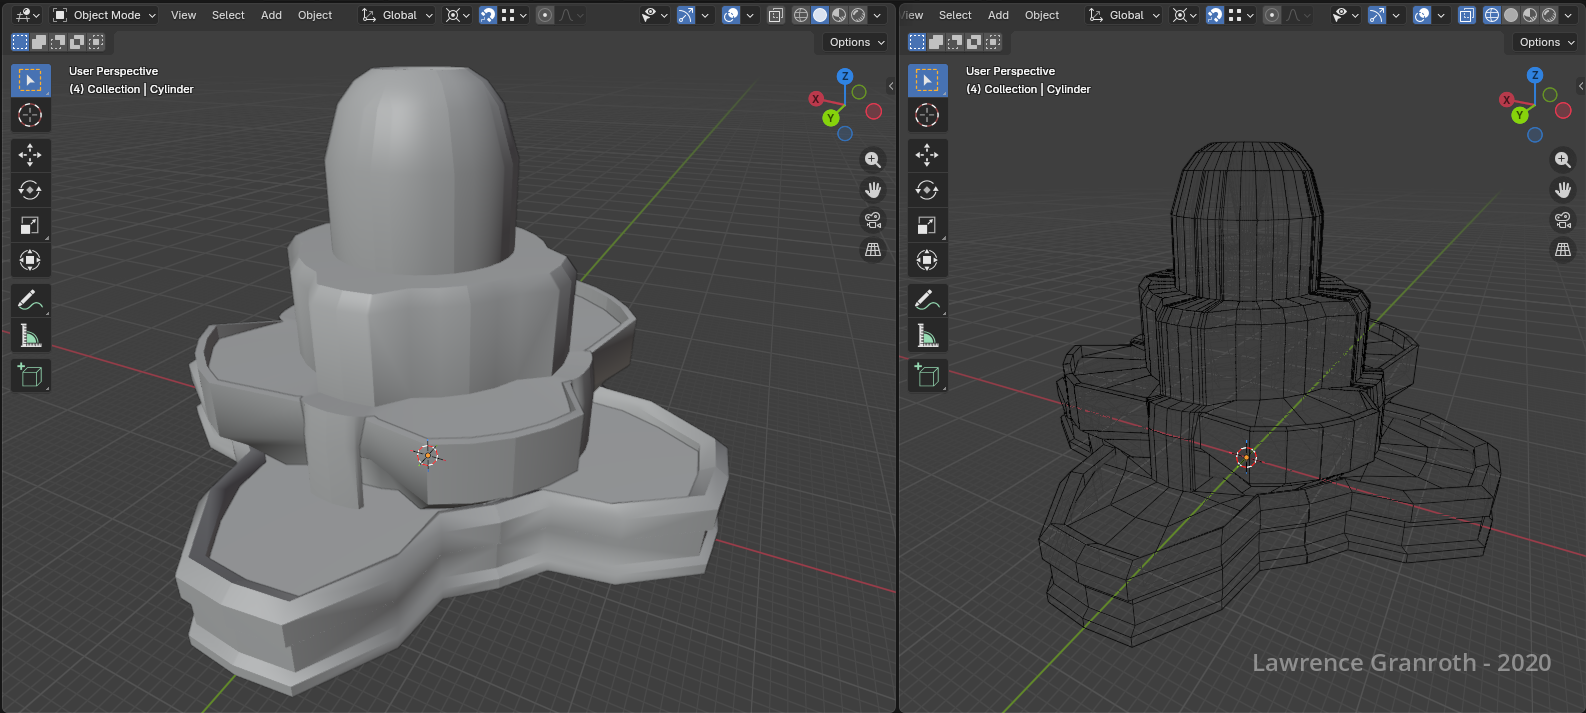Select the Move tool in left viewport
The height and width of the screenshot is (713, 1586).
30,155
